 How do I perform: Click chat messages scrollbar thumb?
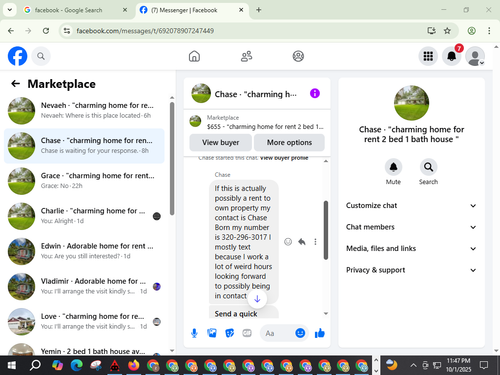coord(326,230)
